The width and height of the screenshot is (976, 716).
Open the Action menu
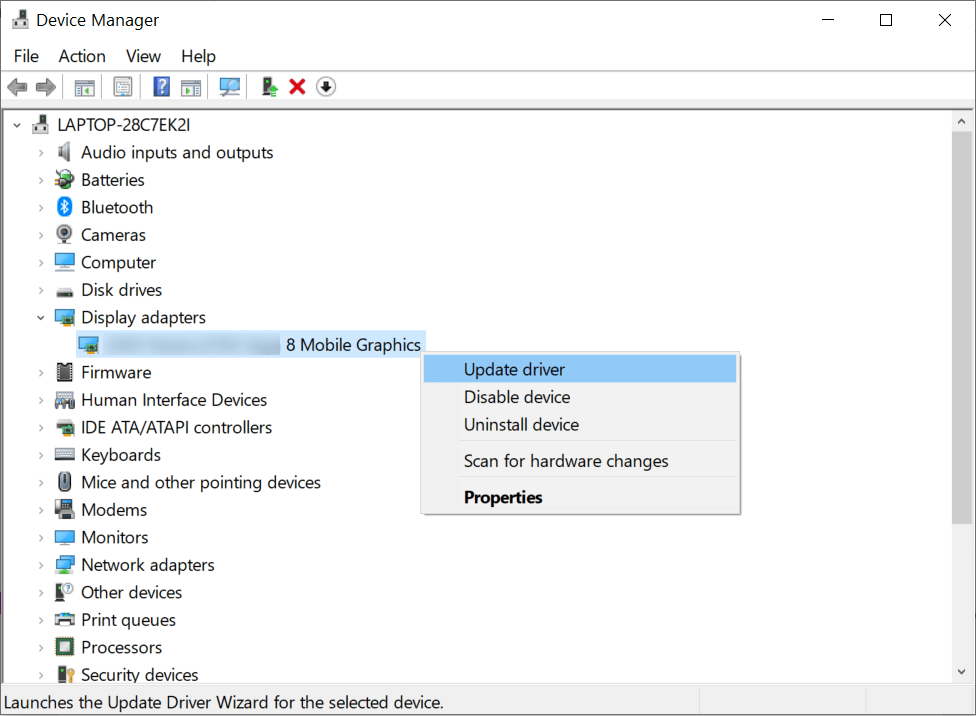coord(82,56)
